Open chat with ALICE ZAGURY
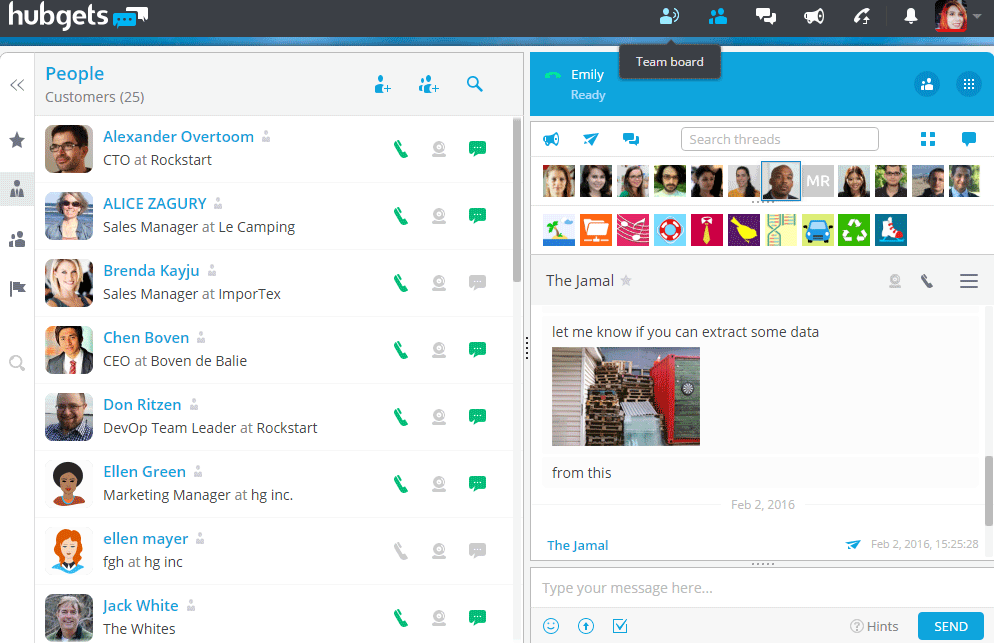This screenshot has height=643, width=994. (477, 216)
